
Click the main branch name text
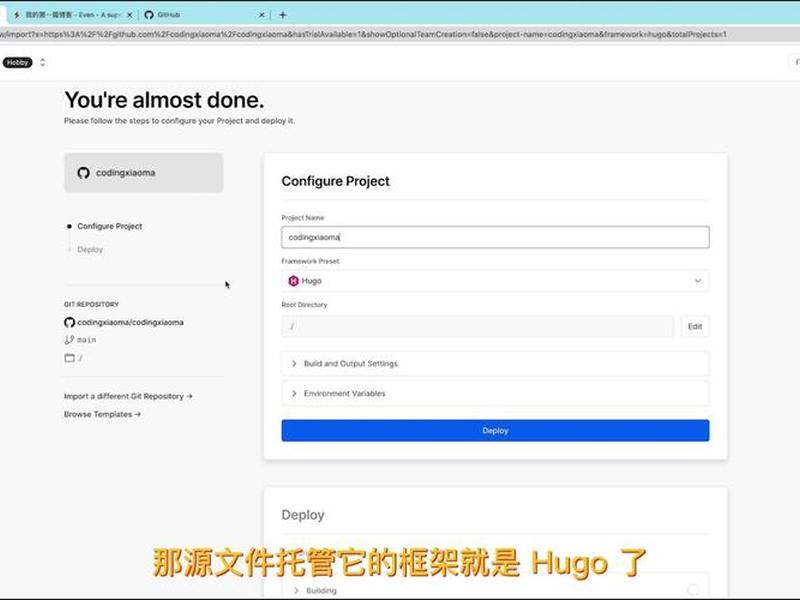coord(86,340)
